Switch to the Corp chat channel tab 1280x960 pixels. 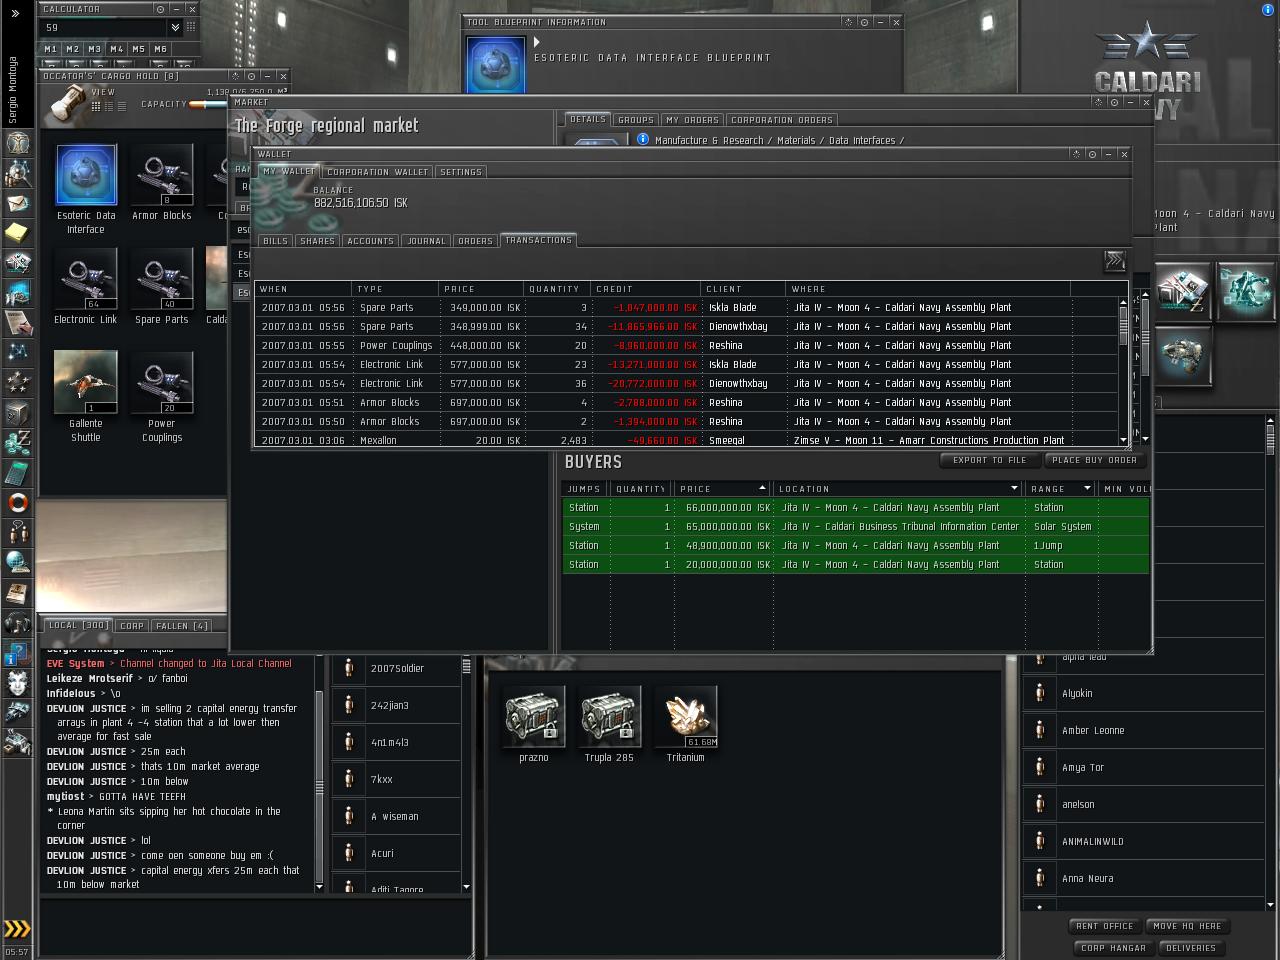(x=132, y=626)
